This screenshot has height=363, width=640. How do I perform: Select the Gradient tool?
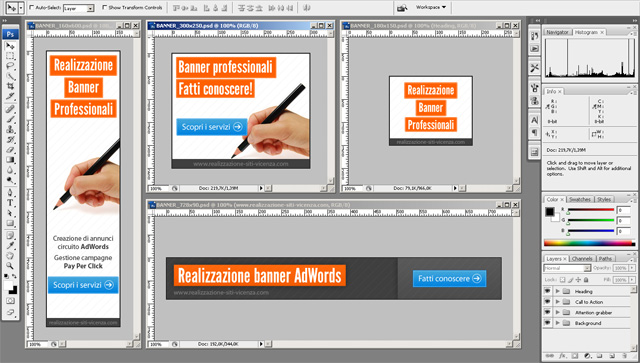tap(10, 160)
